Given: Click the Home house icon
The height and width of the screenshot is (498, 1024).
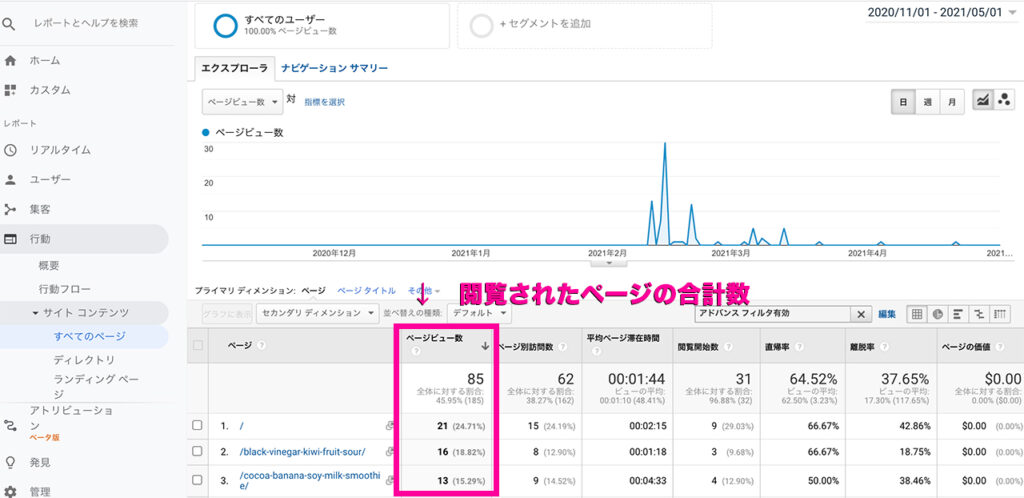Looking at the screenshot, I should [x=10, y=61].
